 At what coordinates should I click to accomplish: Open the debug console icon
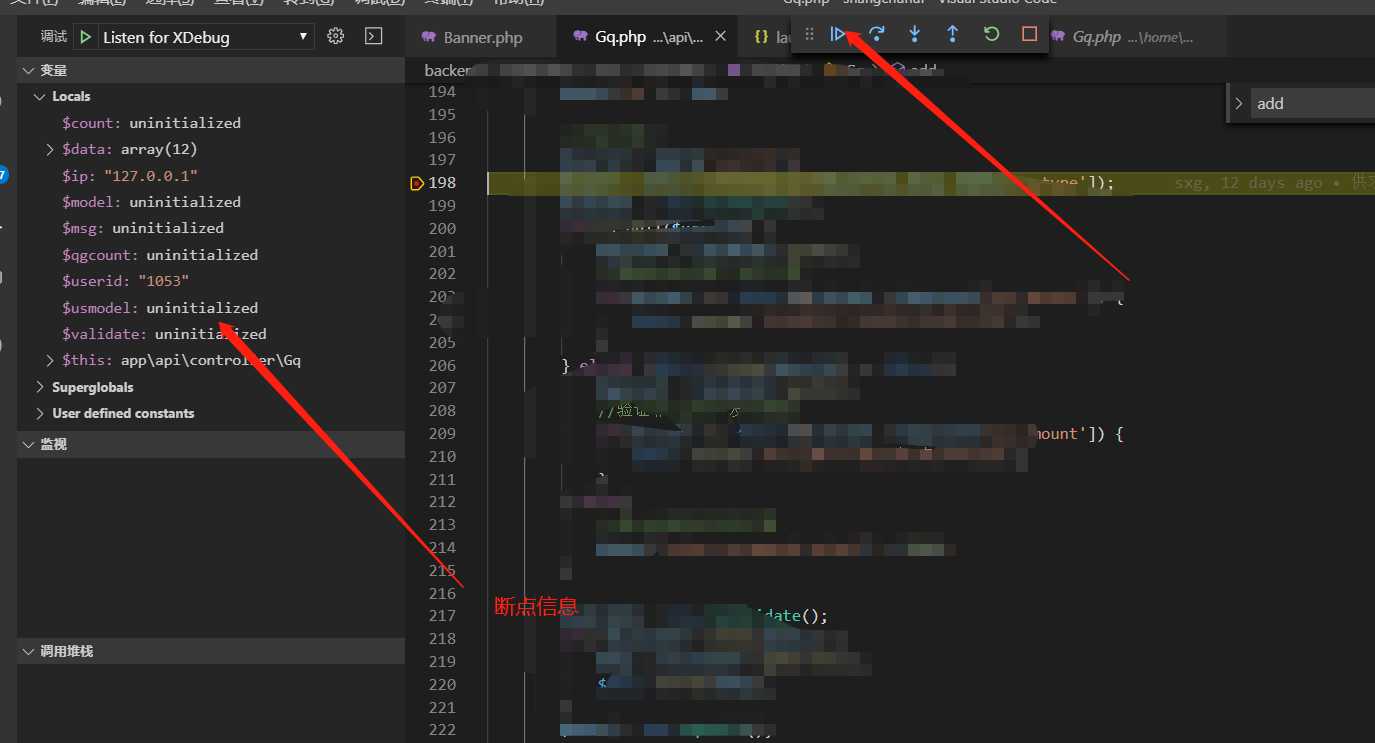(x=373, y=36)
